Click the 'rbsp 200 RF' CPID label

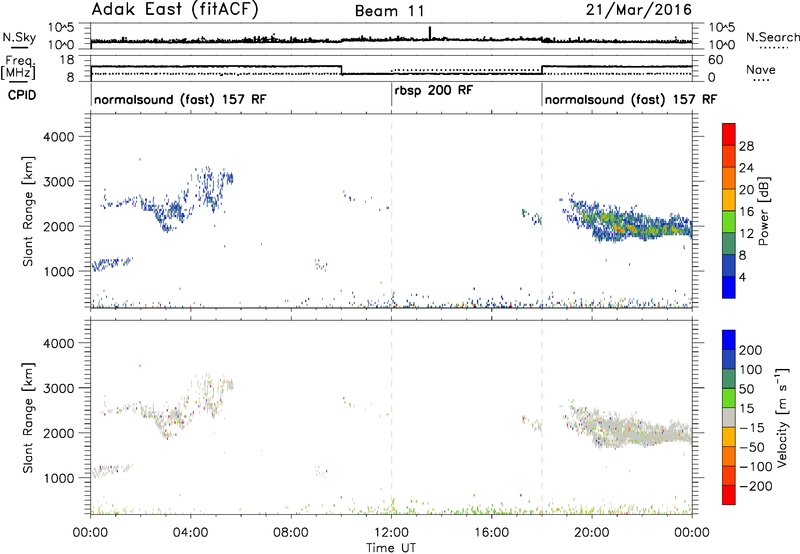coord(434,91)
